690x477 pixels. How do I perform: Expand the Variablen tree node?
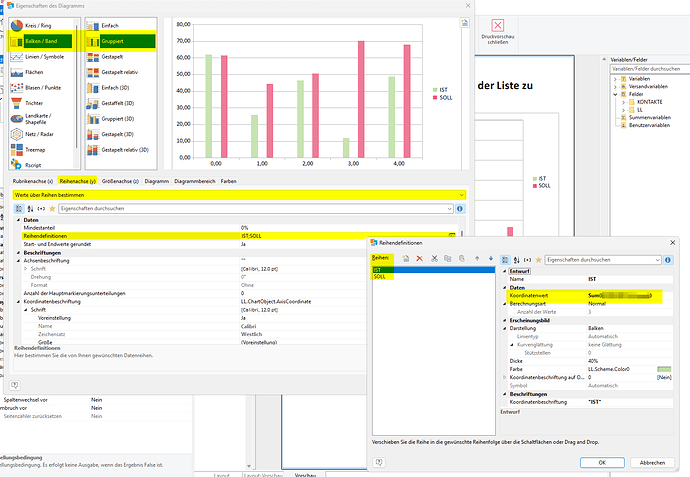coord(615,79)
